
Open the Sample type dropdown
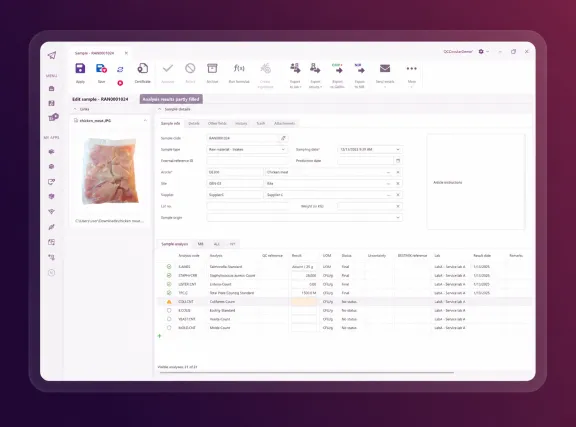246,150
